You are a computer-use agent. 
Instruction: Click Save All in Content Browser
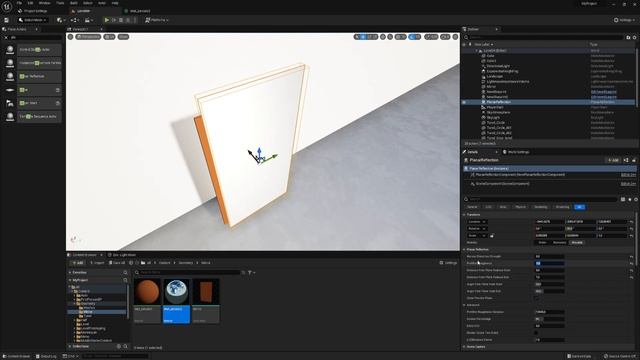click(117, 263)
